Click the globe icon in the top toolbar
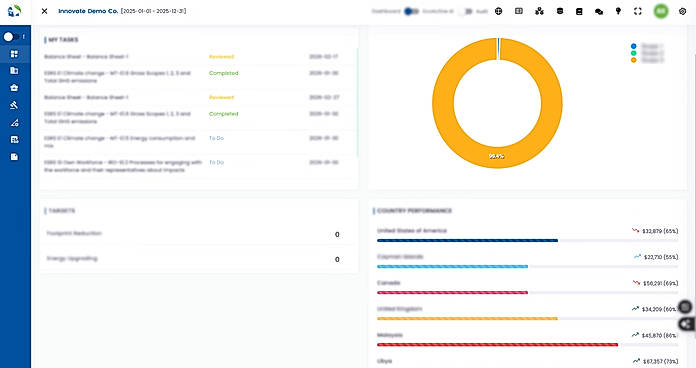 pos(498,11)
